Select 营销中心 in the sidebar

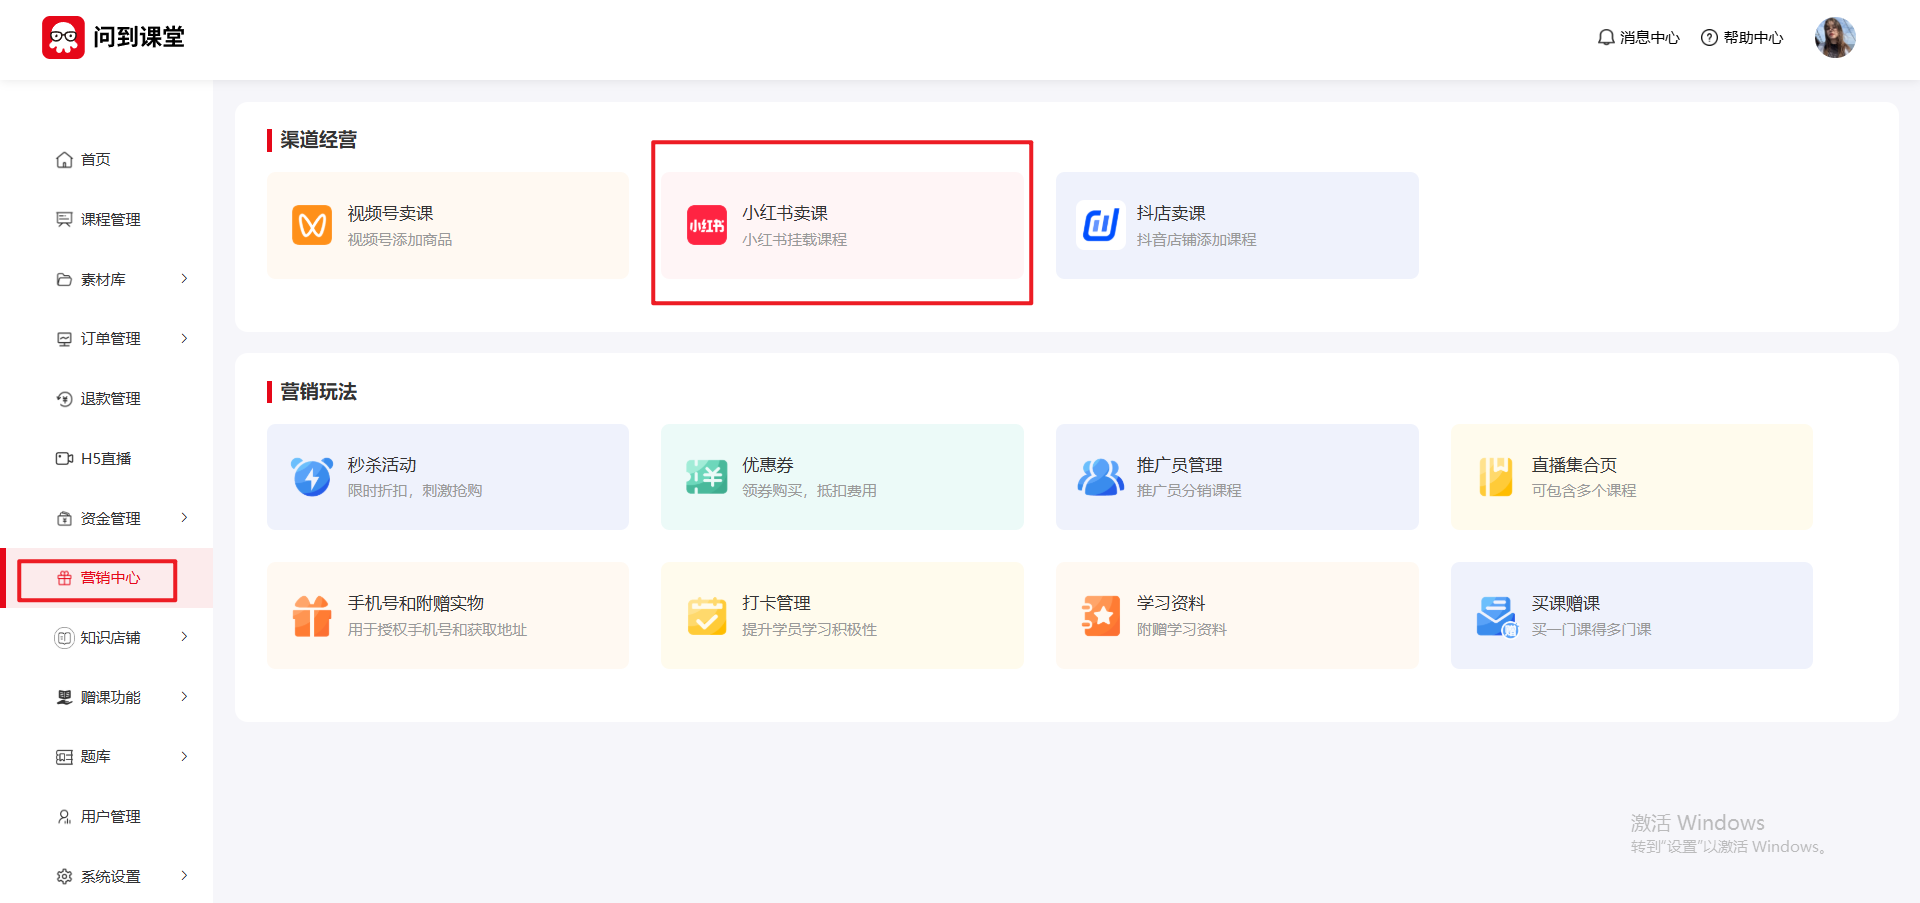point(106,578)
